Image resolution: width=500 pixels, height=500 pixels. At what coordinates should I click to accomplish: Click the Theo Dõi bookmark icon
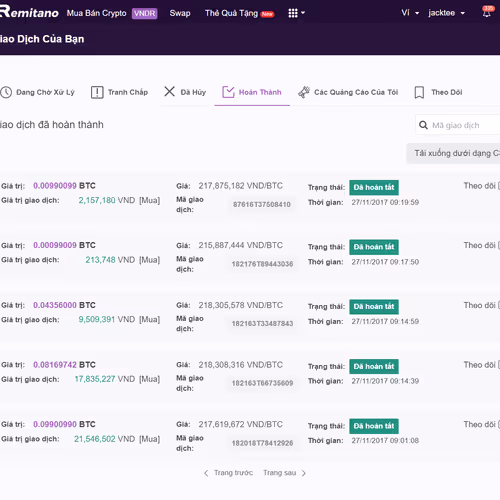point(419,92)
